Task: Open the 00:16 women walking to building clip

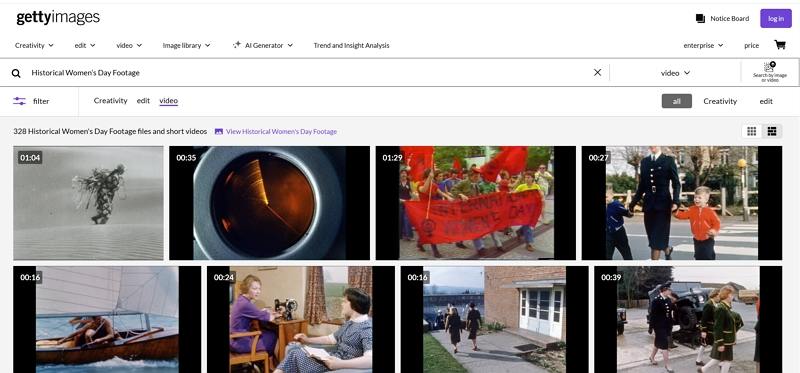Action: (494, 319)
